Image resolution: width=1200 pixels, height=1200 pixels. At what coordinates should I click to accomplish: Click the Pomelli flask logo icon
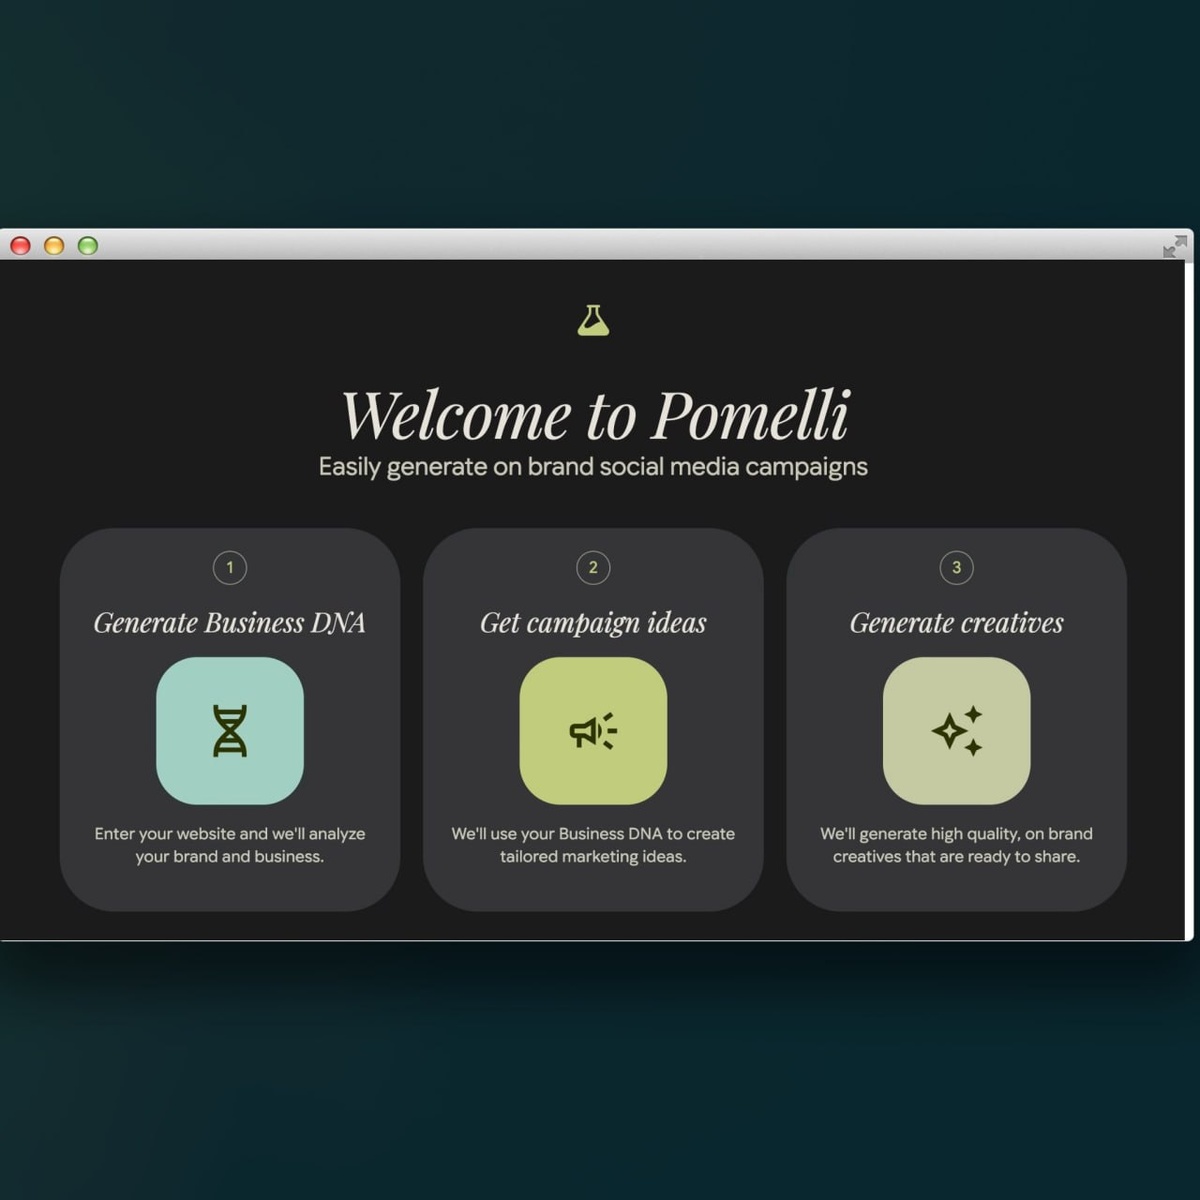click(593, 320)
